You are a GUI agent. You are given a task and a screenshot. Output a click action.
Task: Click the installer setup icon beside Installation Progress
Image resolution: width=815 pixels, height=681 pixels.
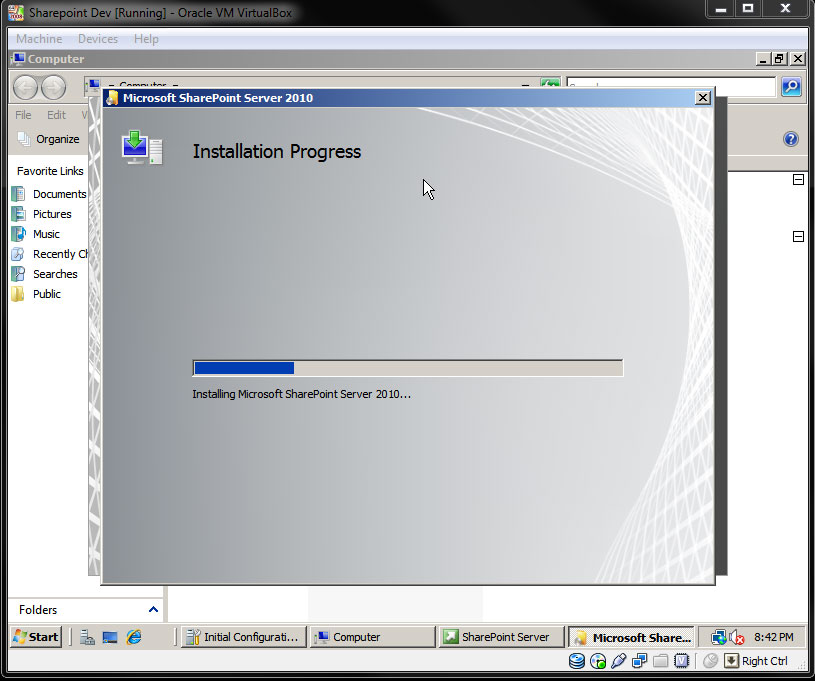click(142, 148)
